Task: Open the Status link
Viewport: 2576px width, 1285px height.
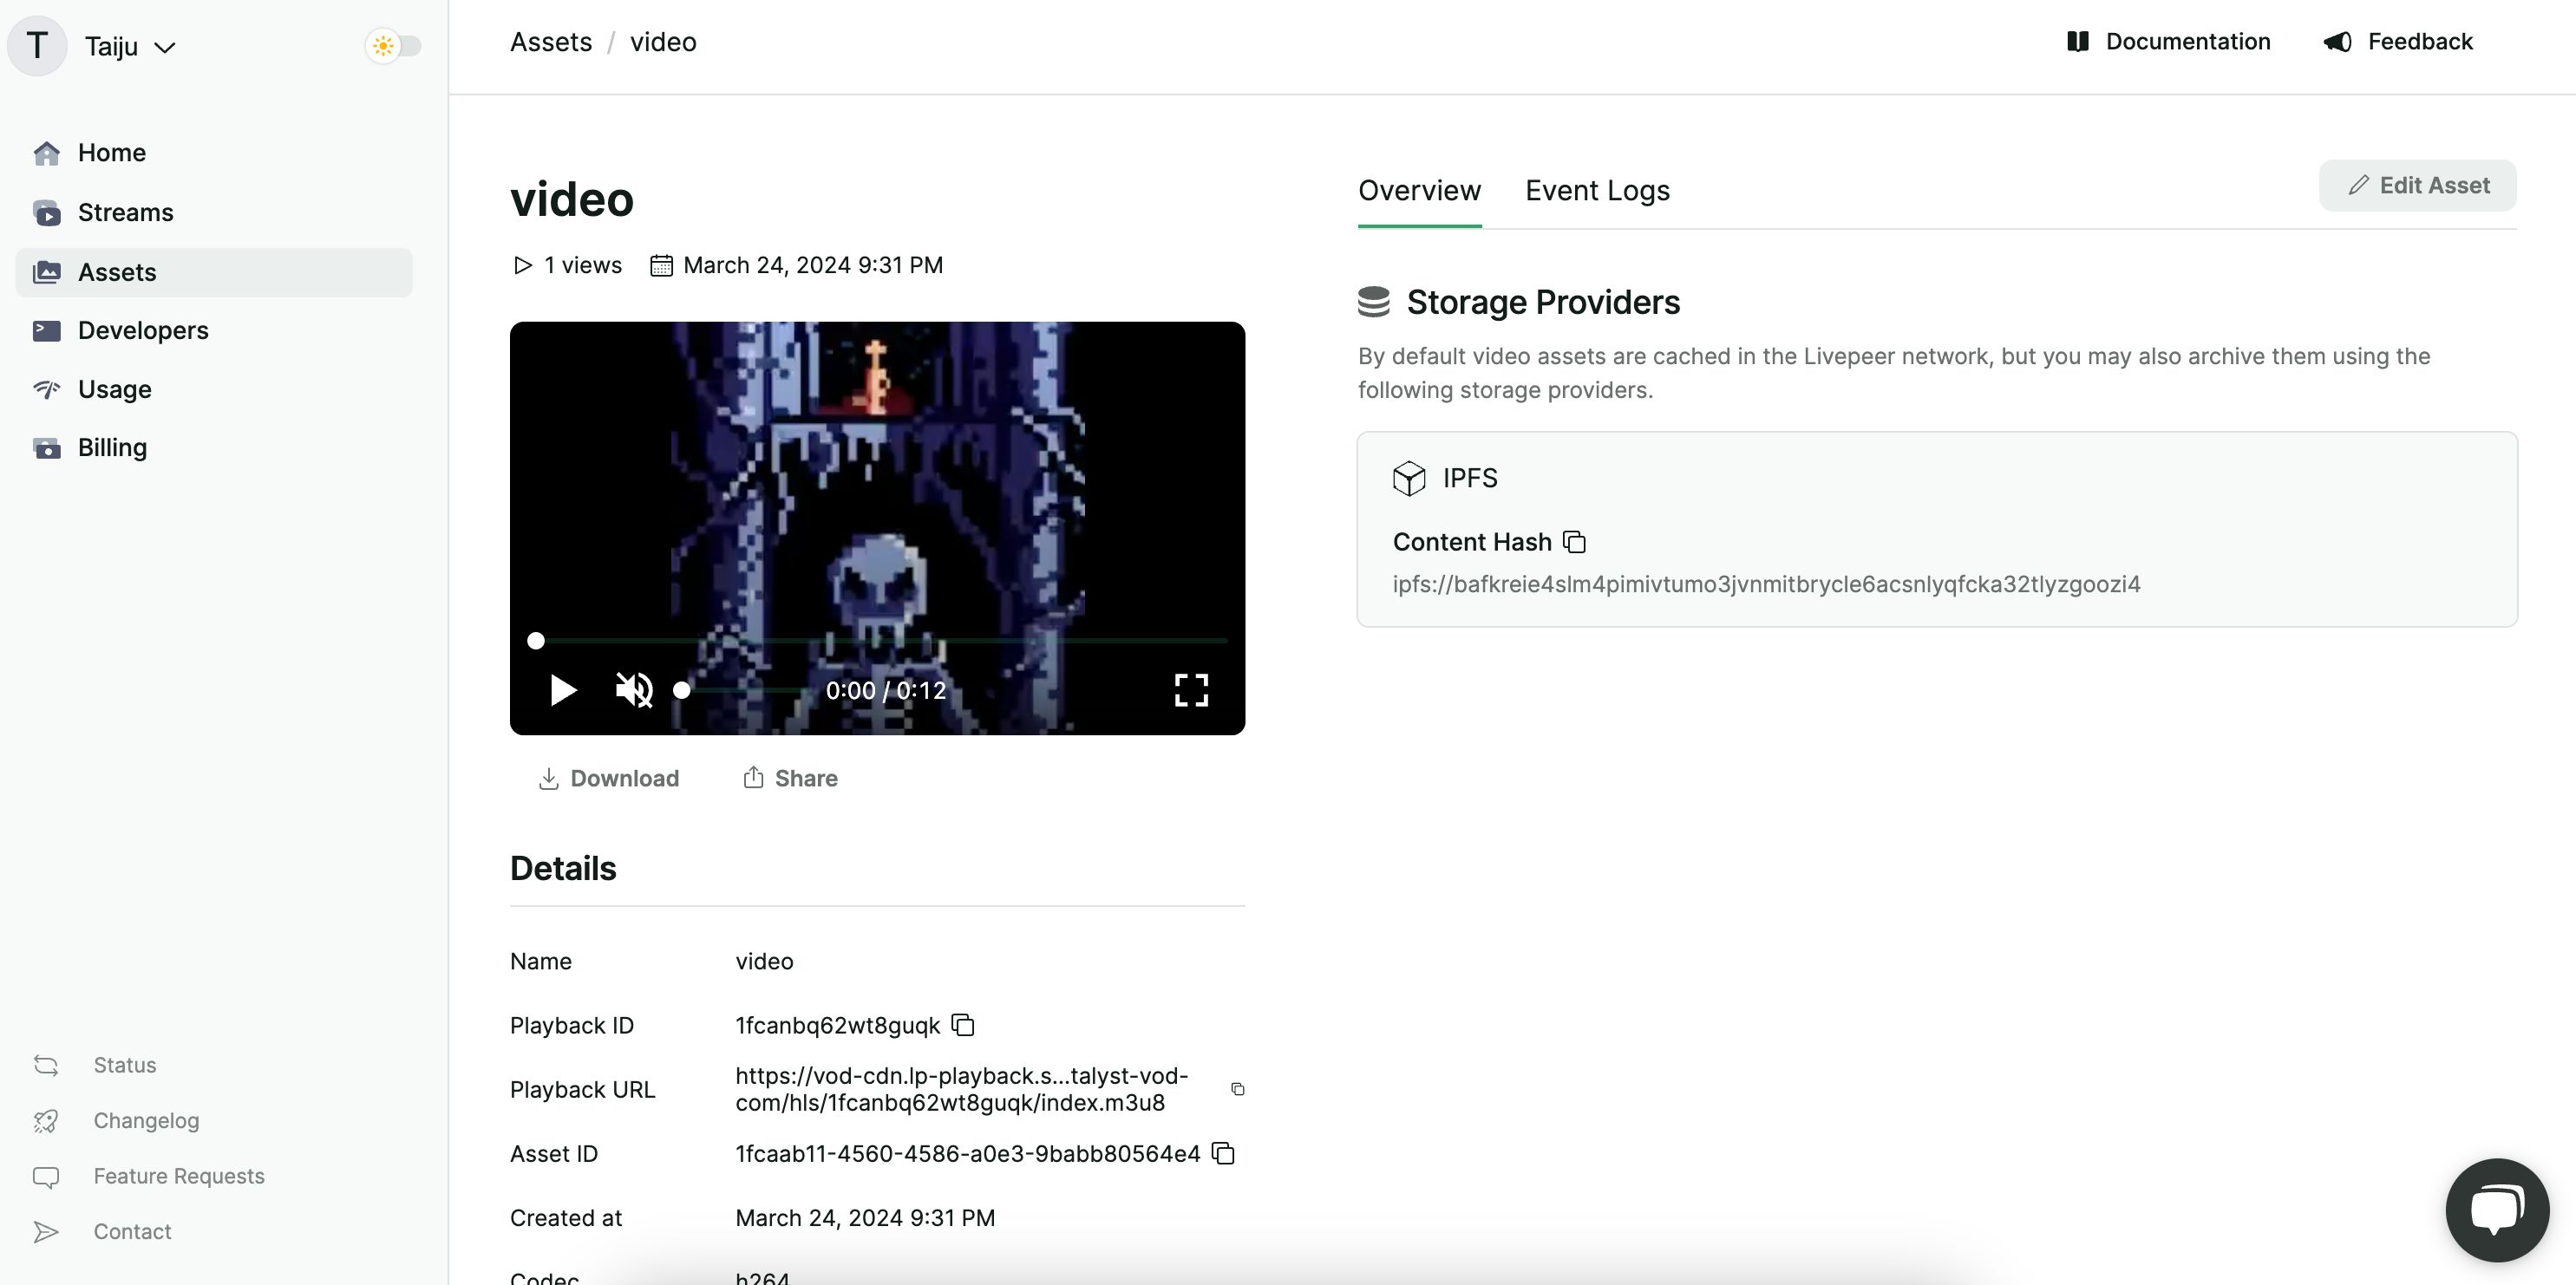Action: point(125,1065)
